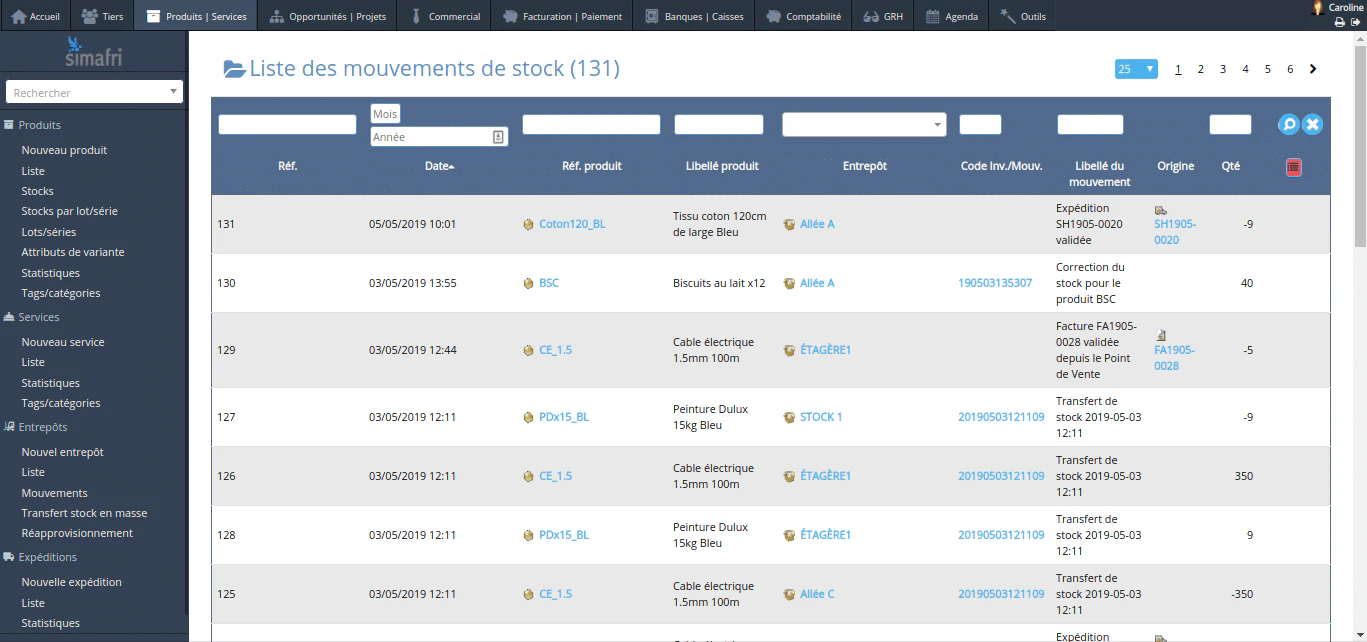Viewport: 1367px width, 642px height.
Task: Open Banques | Caisses menu
Action: click(x=694, y=16)
